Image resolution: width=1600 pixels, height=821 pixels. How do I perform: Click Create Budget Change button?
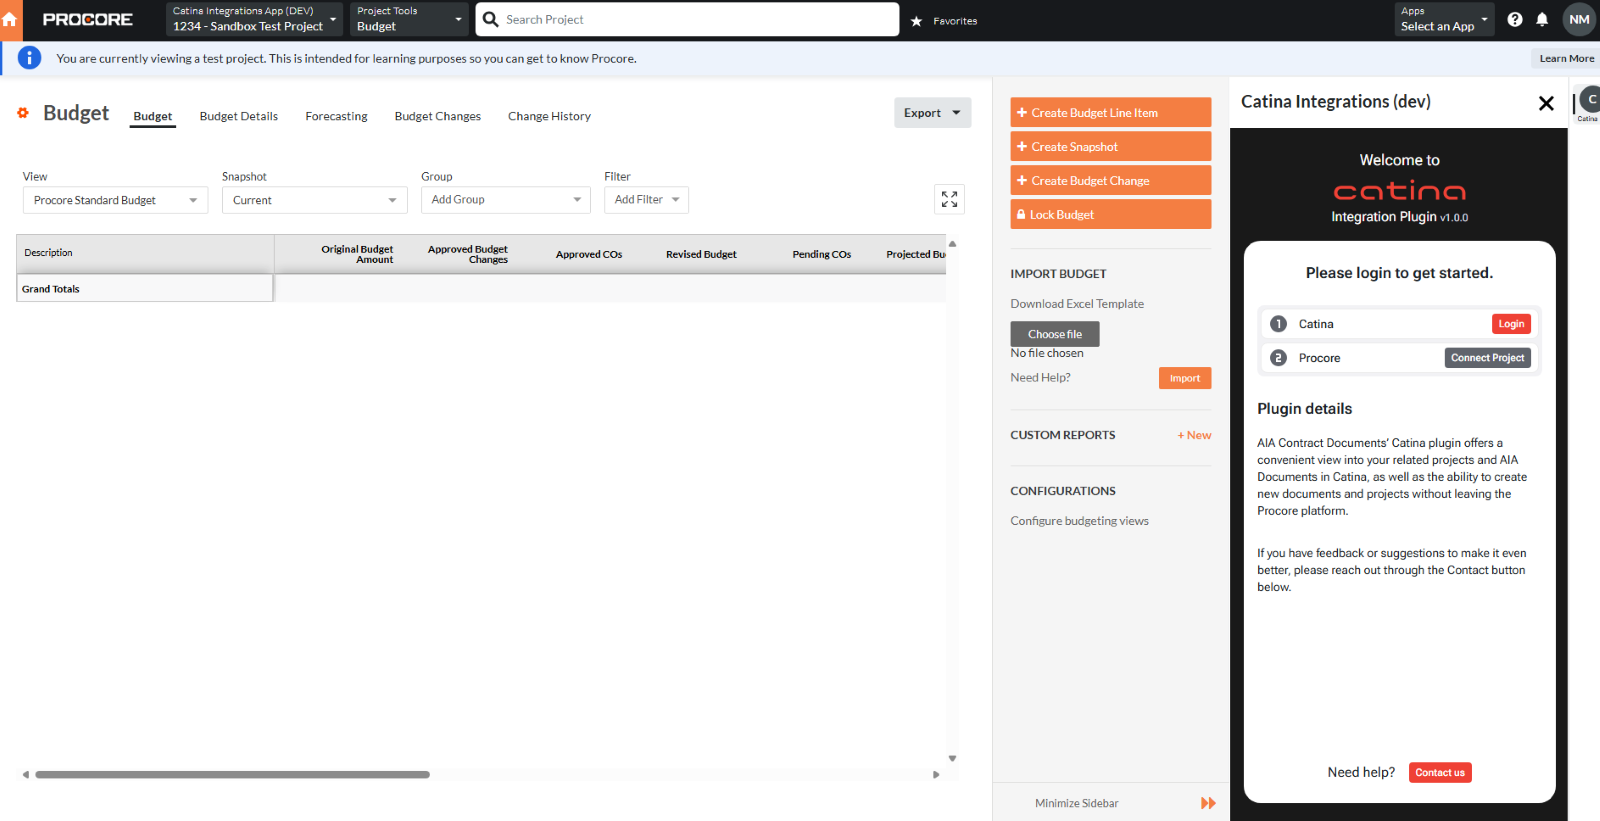(x=1110, y=181)
